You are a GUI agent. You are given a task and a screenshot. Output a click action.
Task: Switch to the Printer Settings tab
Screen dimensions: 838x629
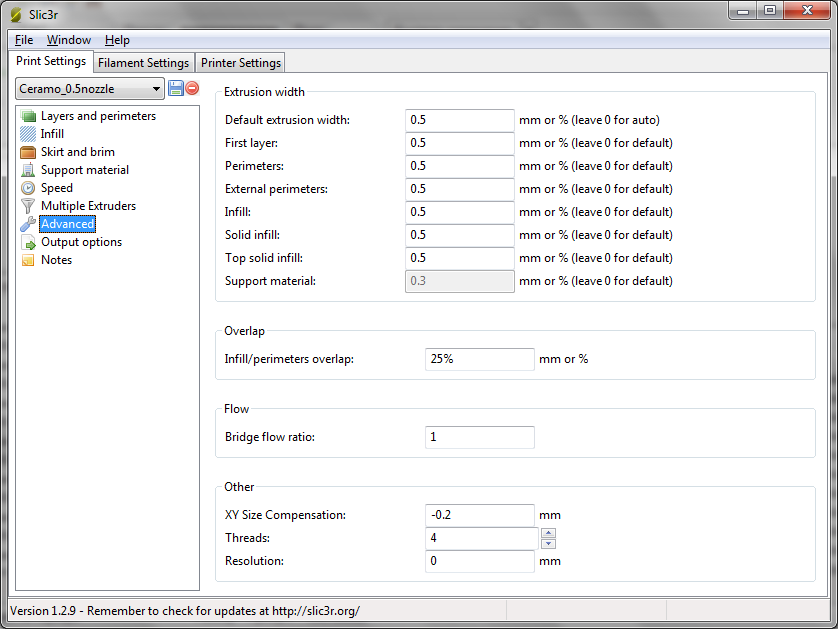[x=240, y=63]
